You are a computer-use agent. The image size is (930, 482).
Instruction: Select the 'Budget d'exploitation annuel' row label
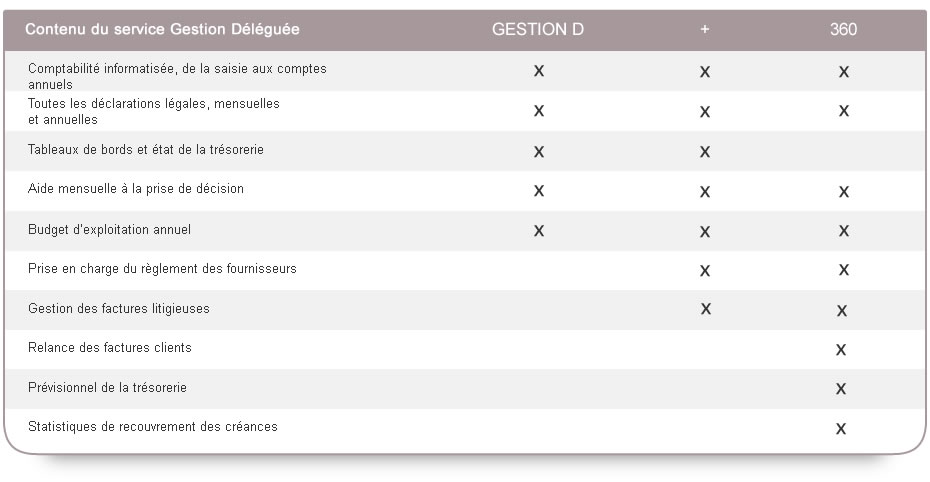tap(109, 229)
